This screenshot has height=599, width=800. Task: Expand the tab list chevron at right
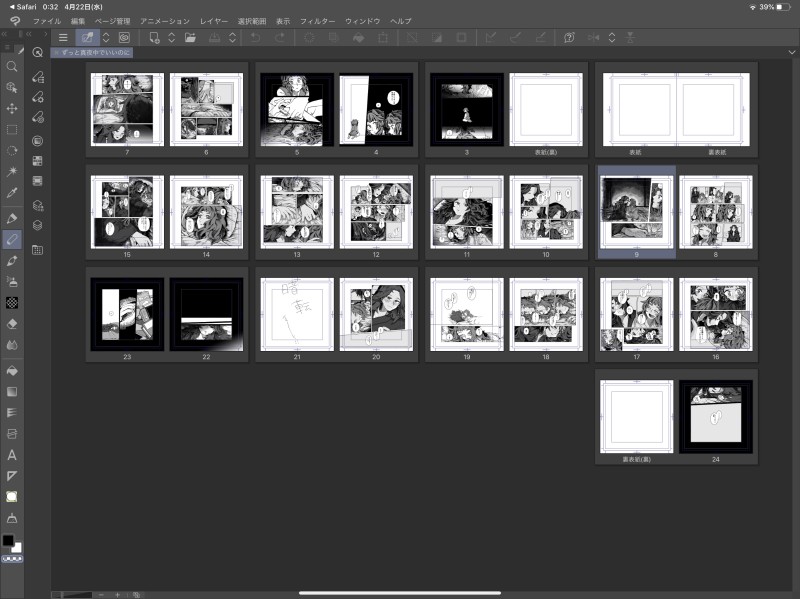click(792, 52)
